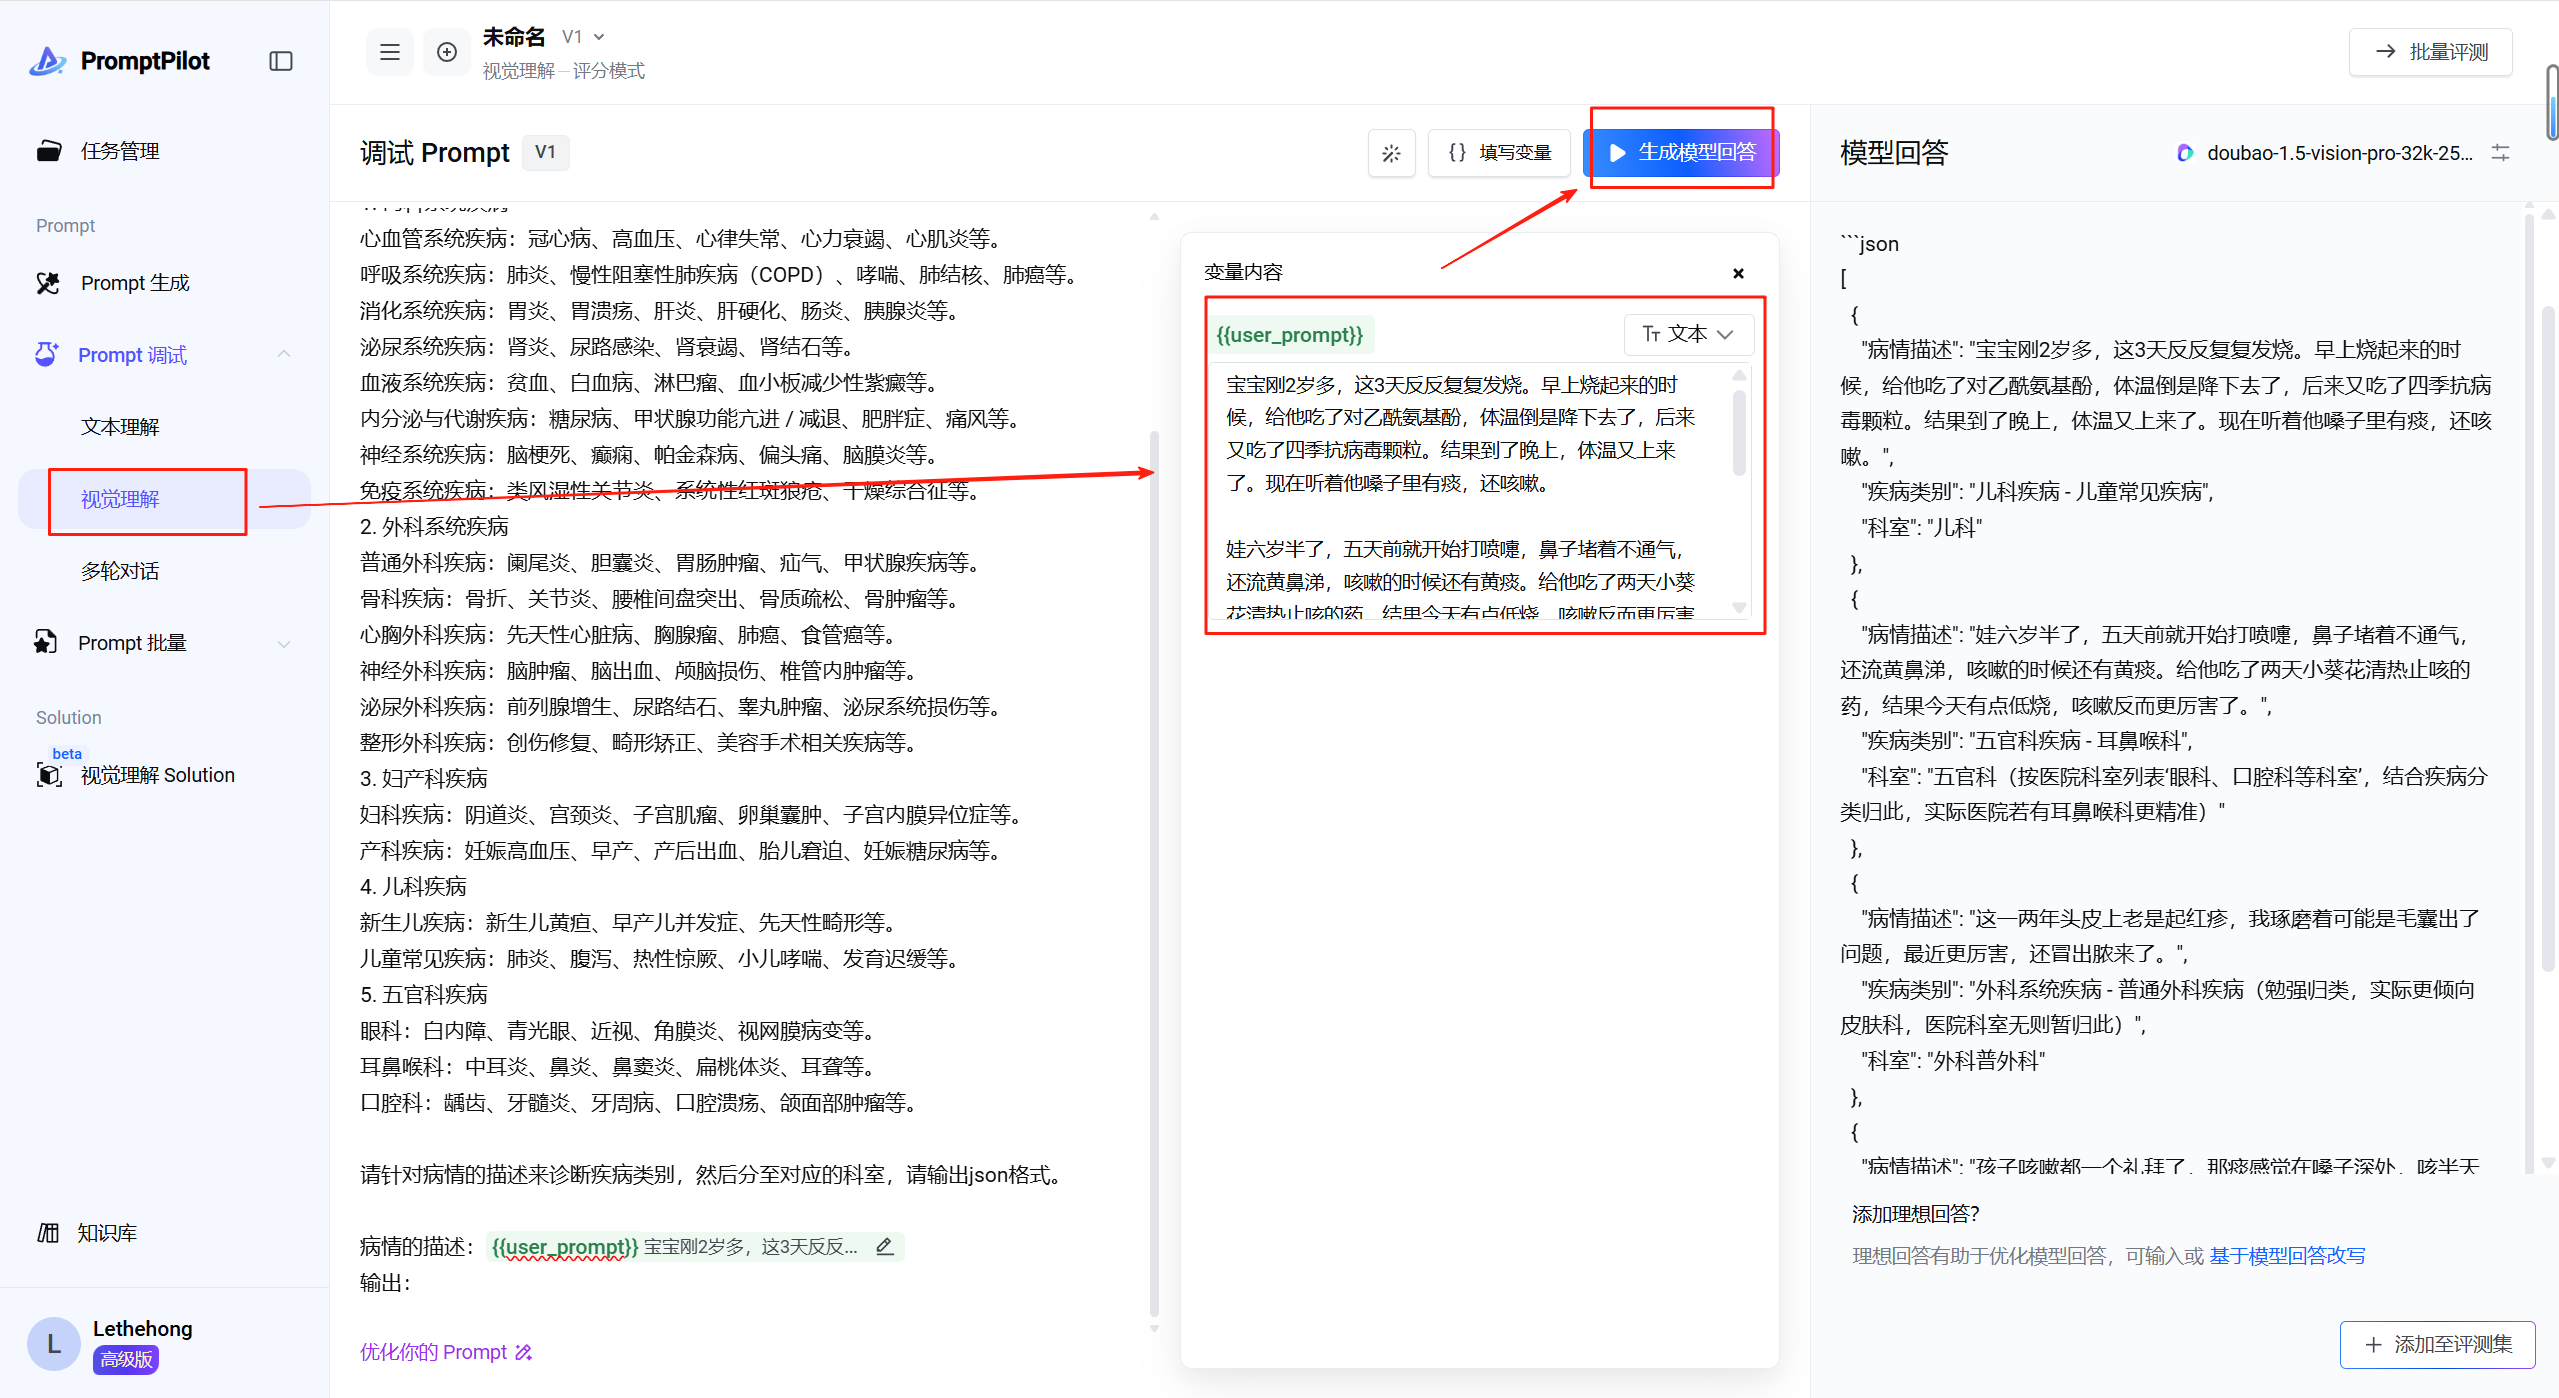2559x1398 pixels.
Task: Select 文本理解 in sidebar
Action: tap(120, 427)
